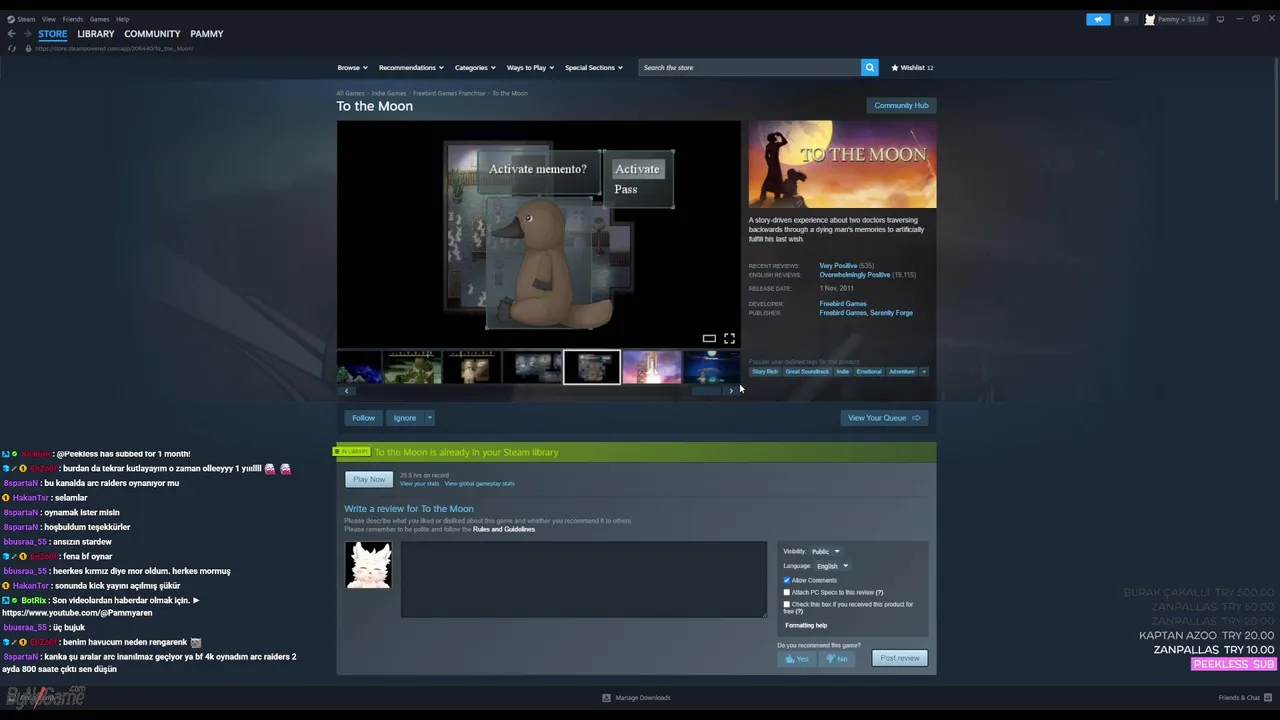Click the thumbs down No button
Viewport: 1280px width, 720px height.
[x=837, y=658]
